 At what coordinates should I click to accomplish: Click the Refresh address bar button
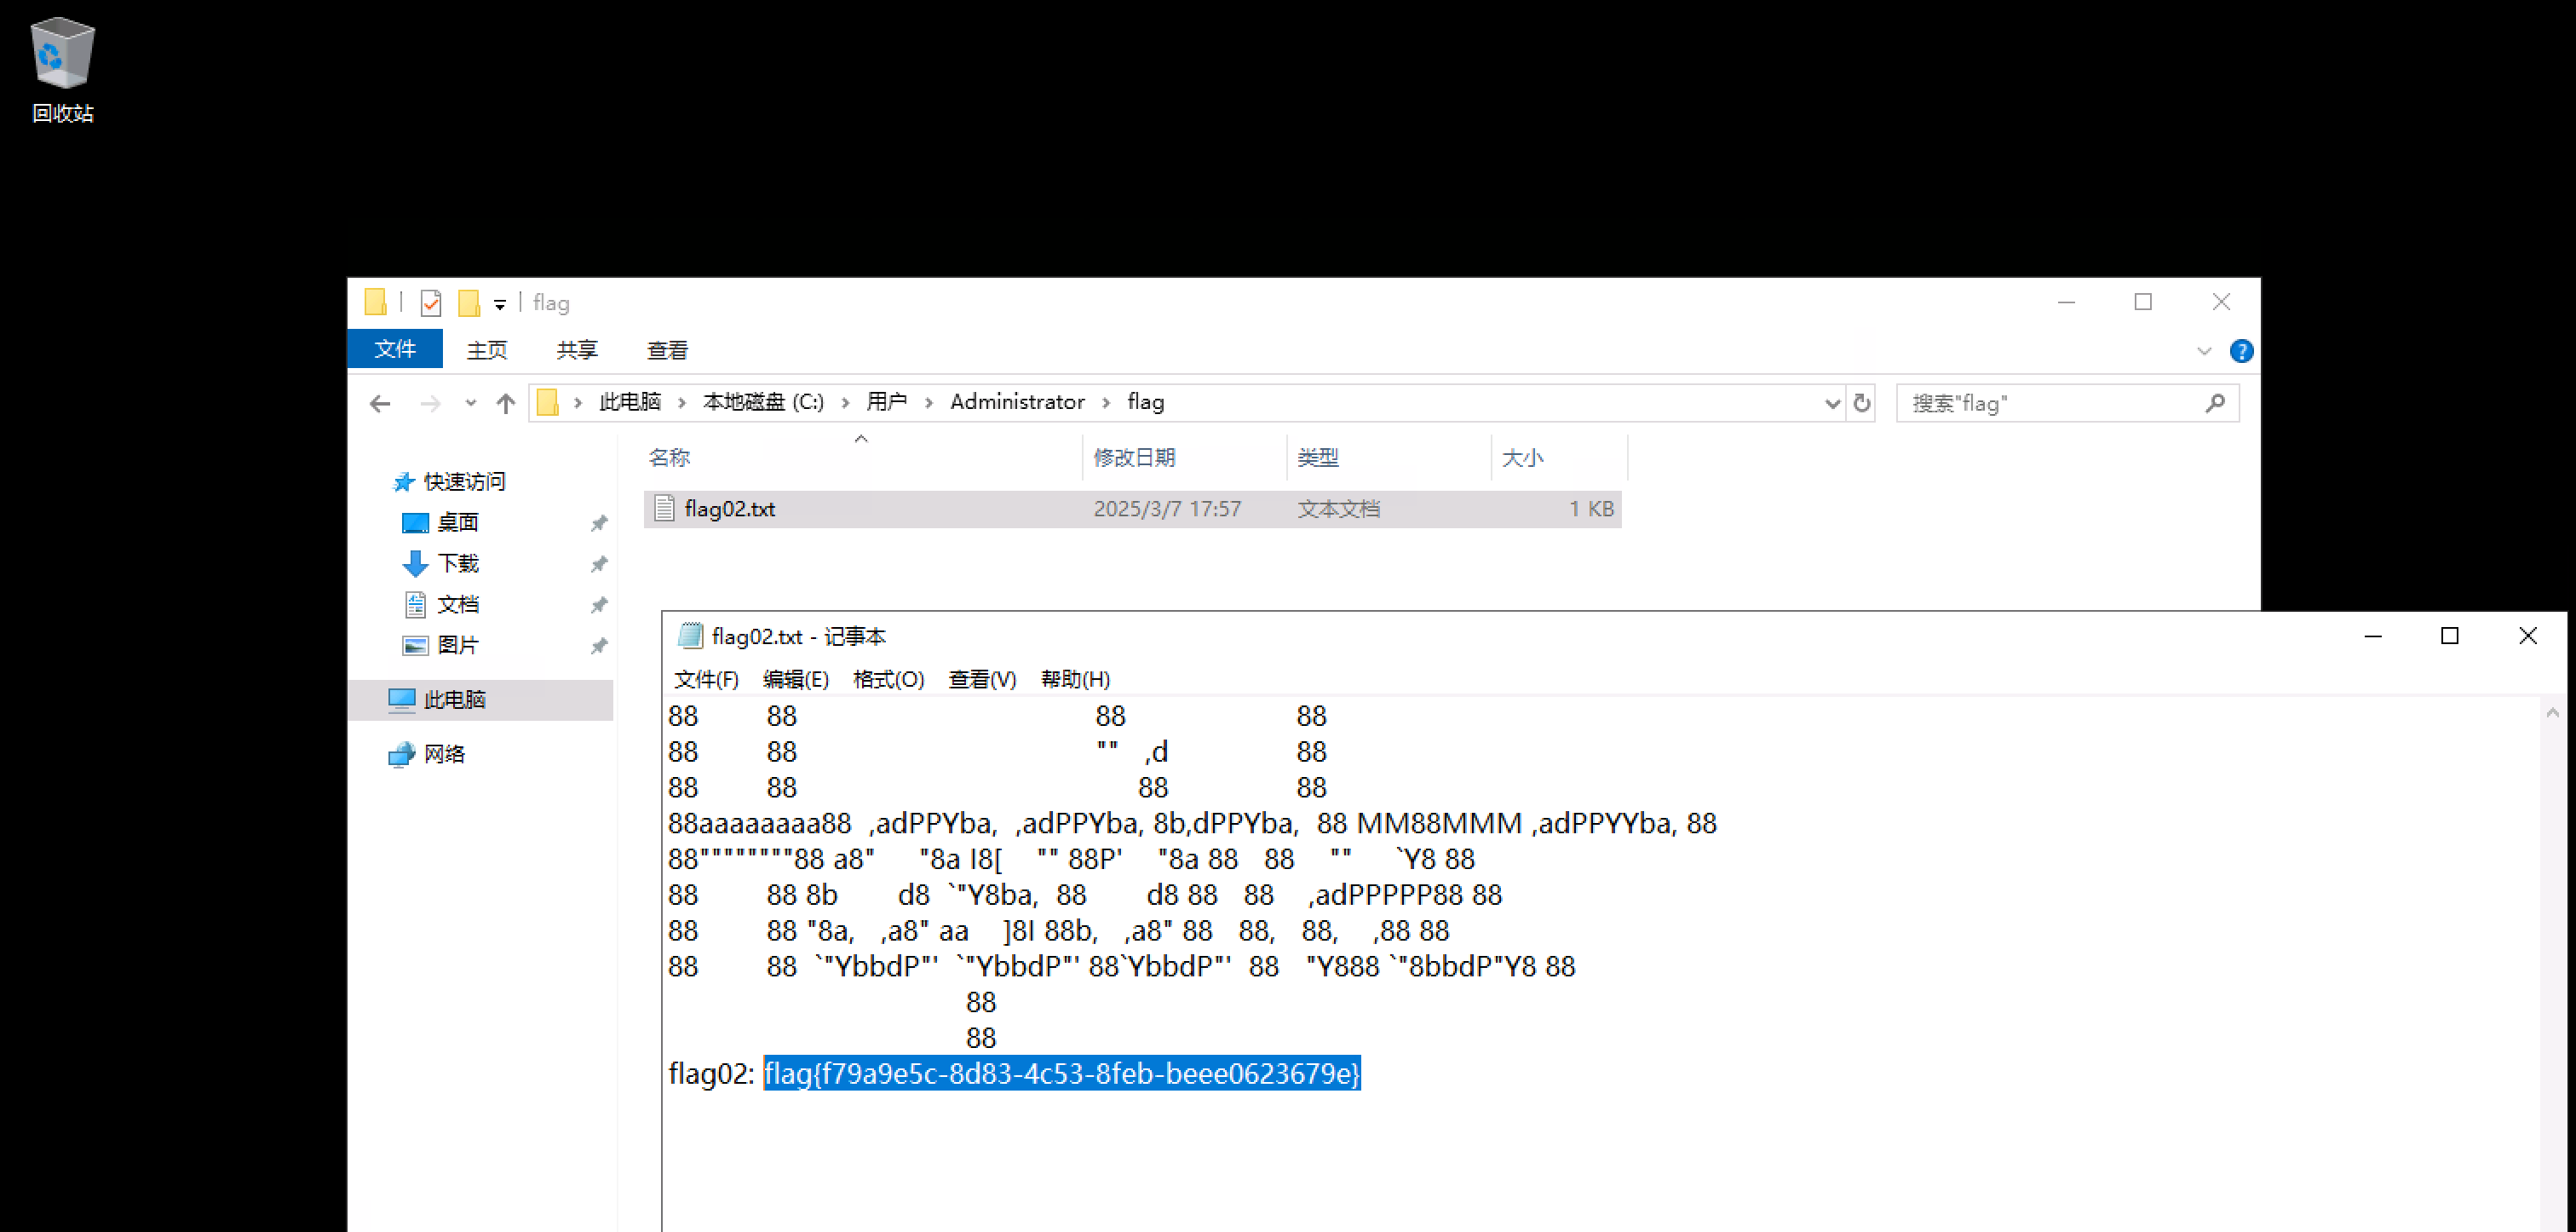coord(1861,403)
